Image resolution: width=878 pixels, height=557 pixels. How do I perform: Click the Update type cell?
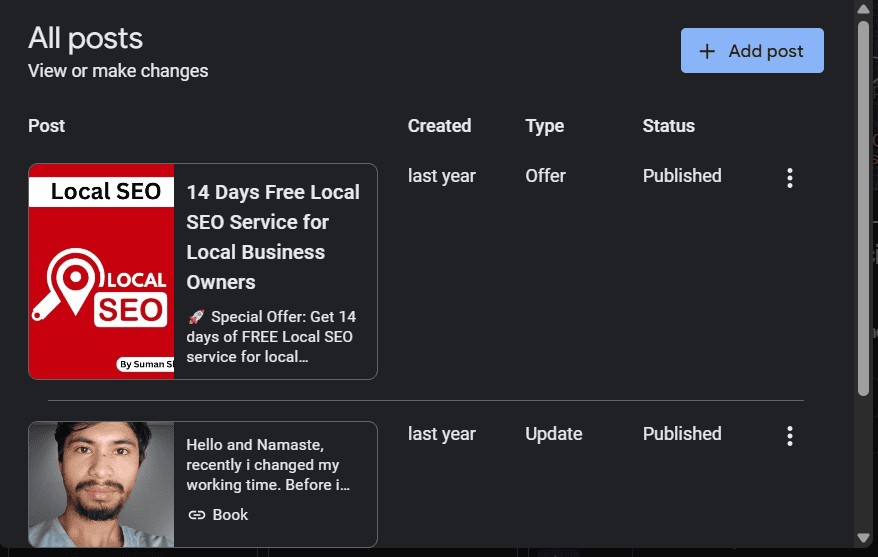coord(554,434)
